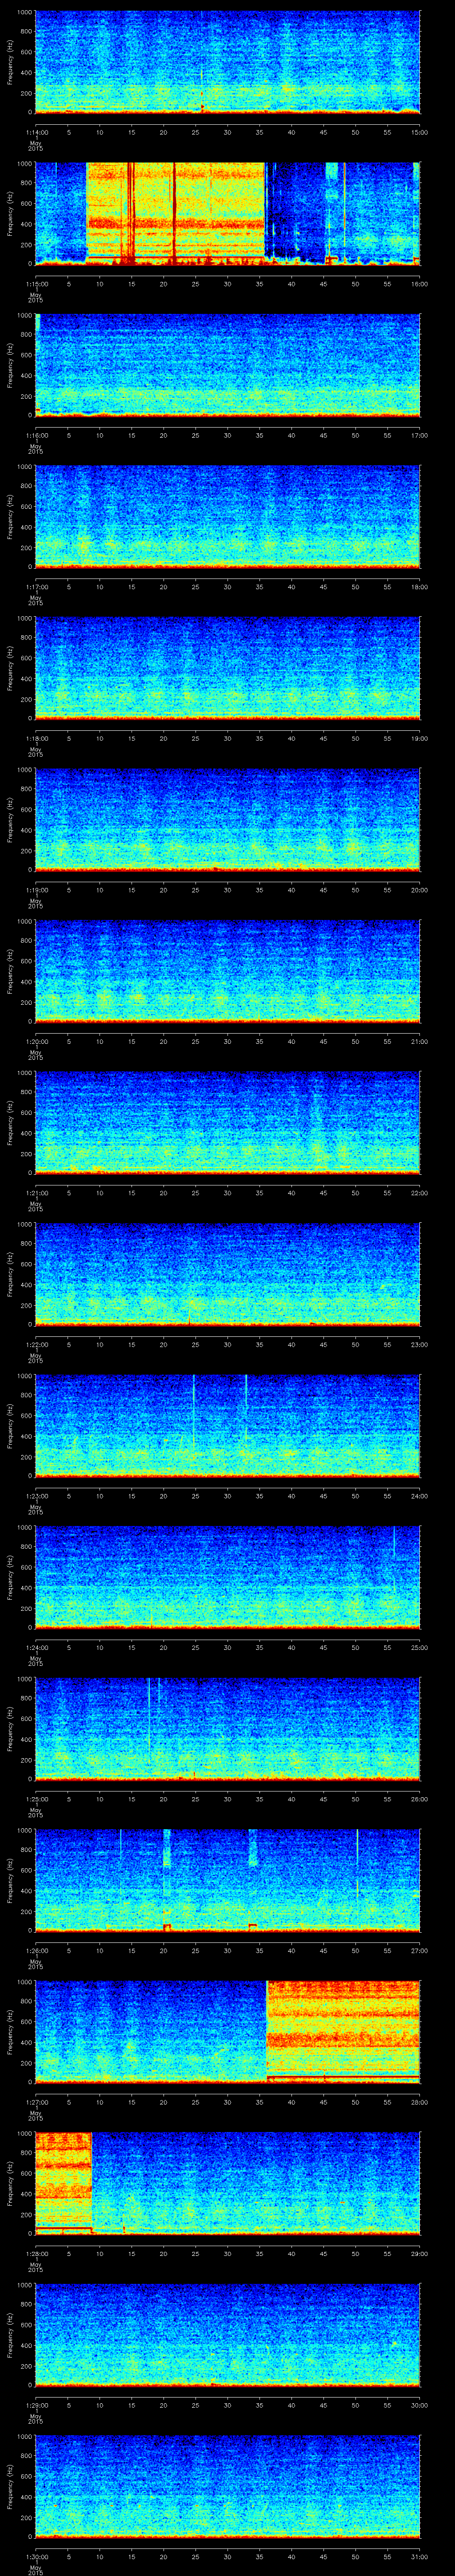
Task: Click the '30:00' end time label
Action: pos(420,2404)
